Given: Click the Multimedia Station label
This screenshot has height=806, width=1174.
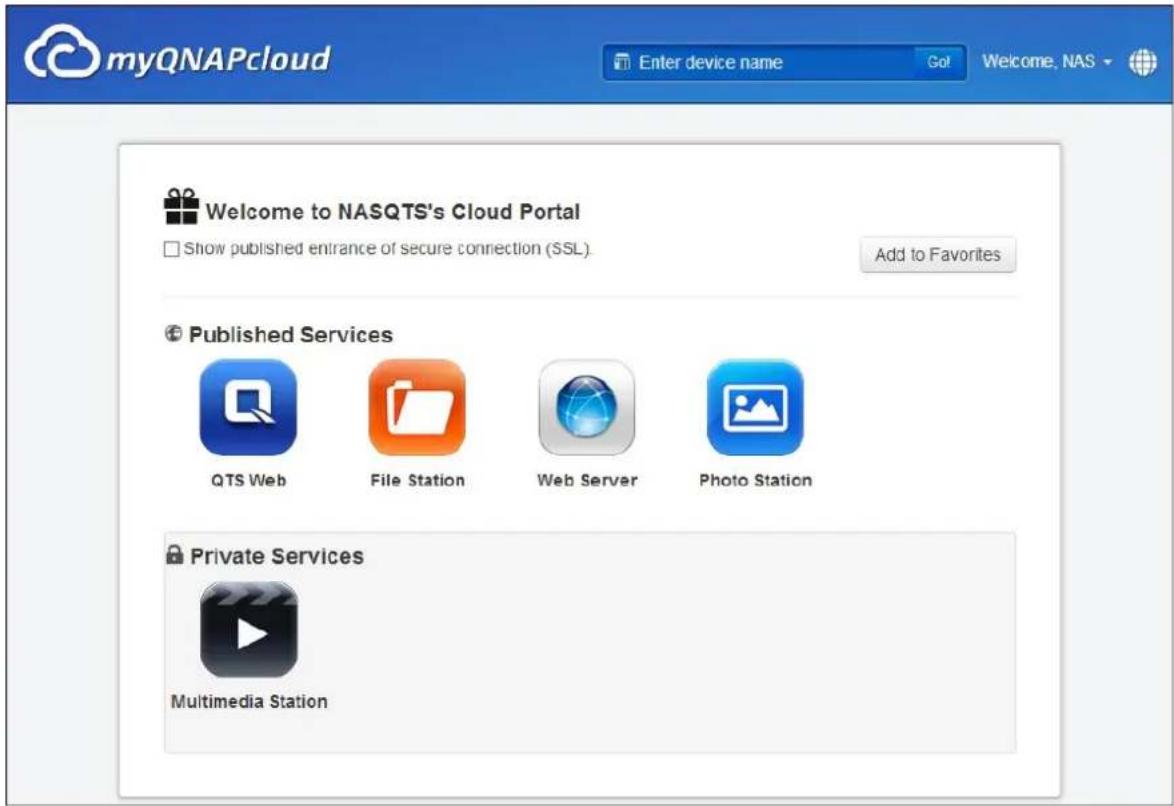Looking at the screenshot, I should tap(249, 702).
